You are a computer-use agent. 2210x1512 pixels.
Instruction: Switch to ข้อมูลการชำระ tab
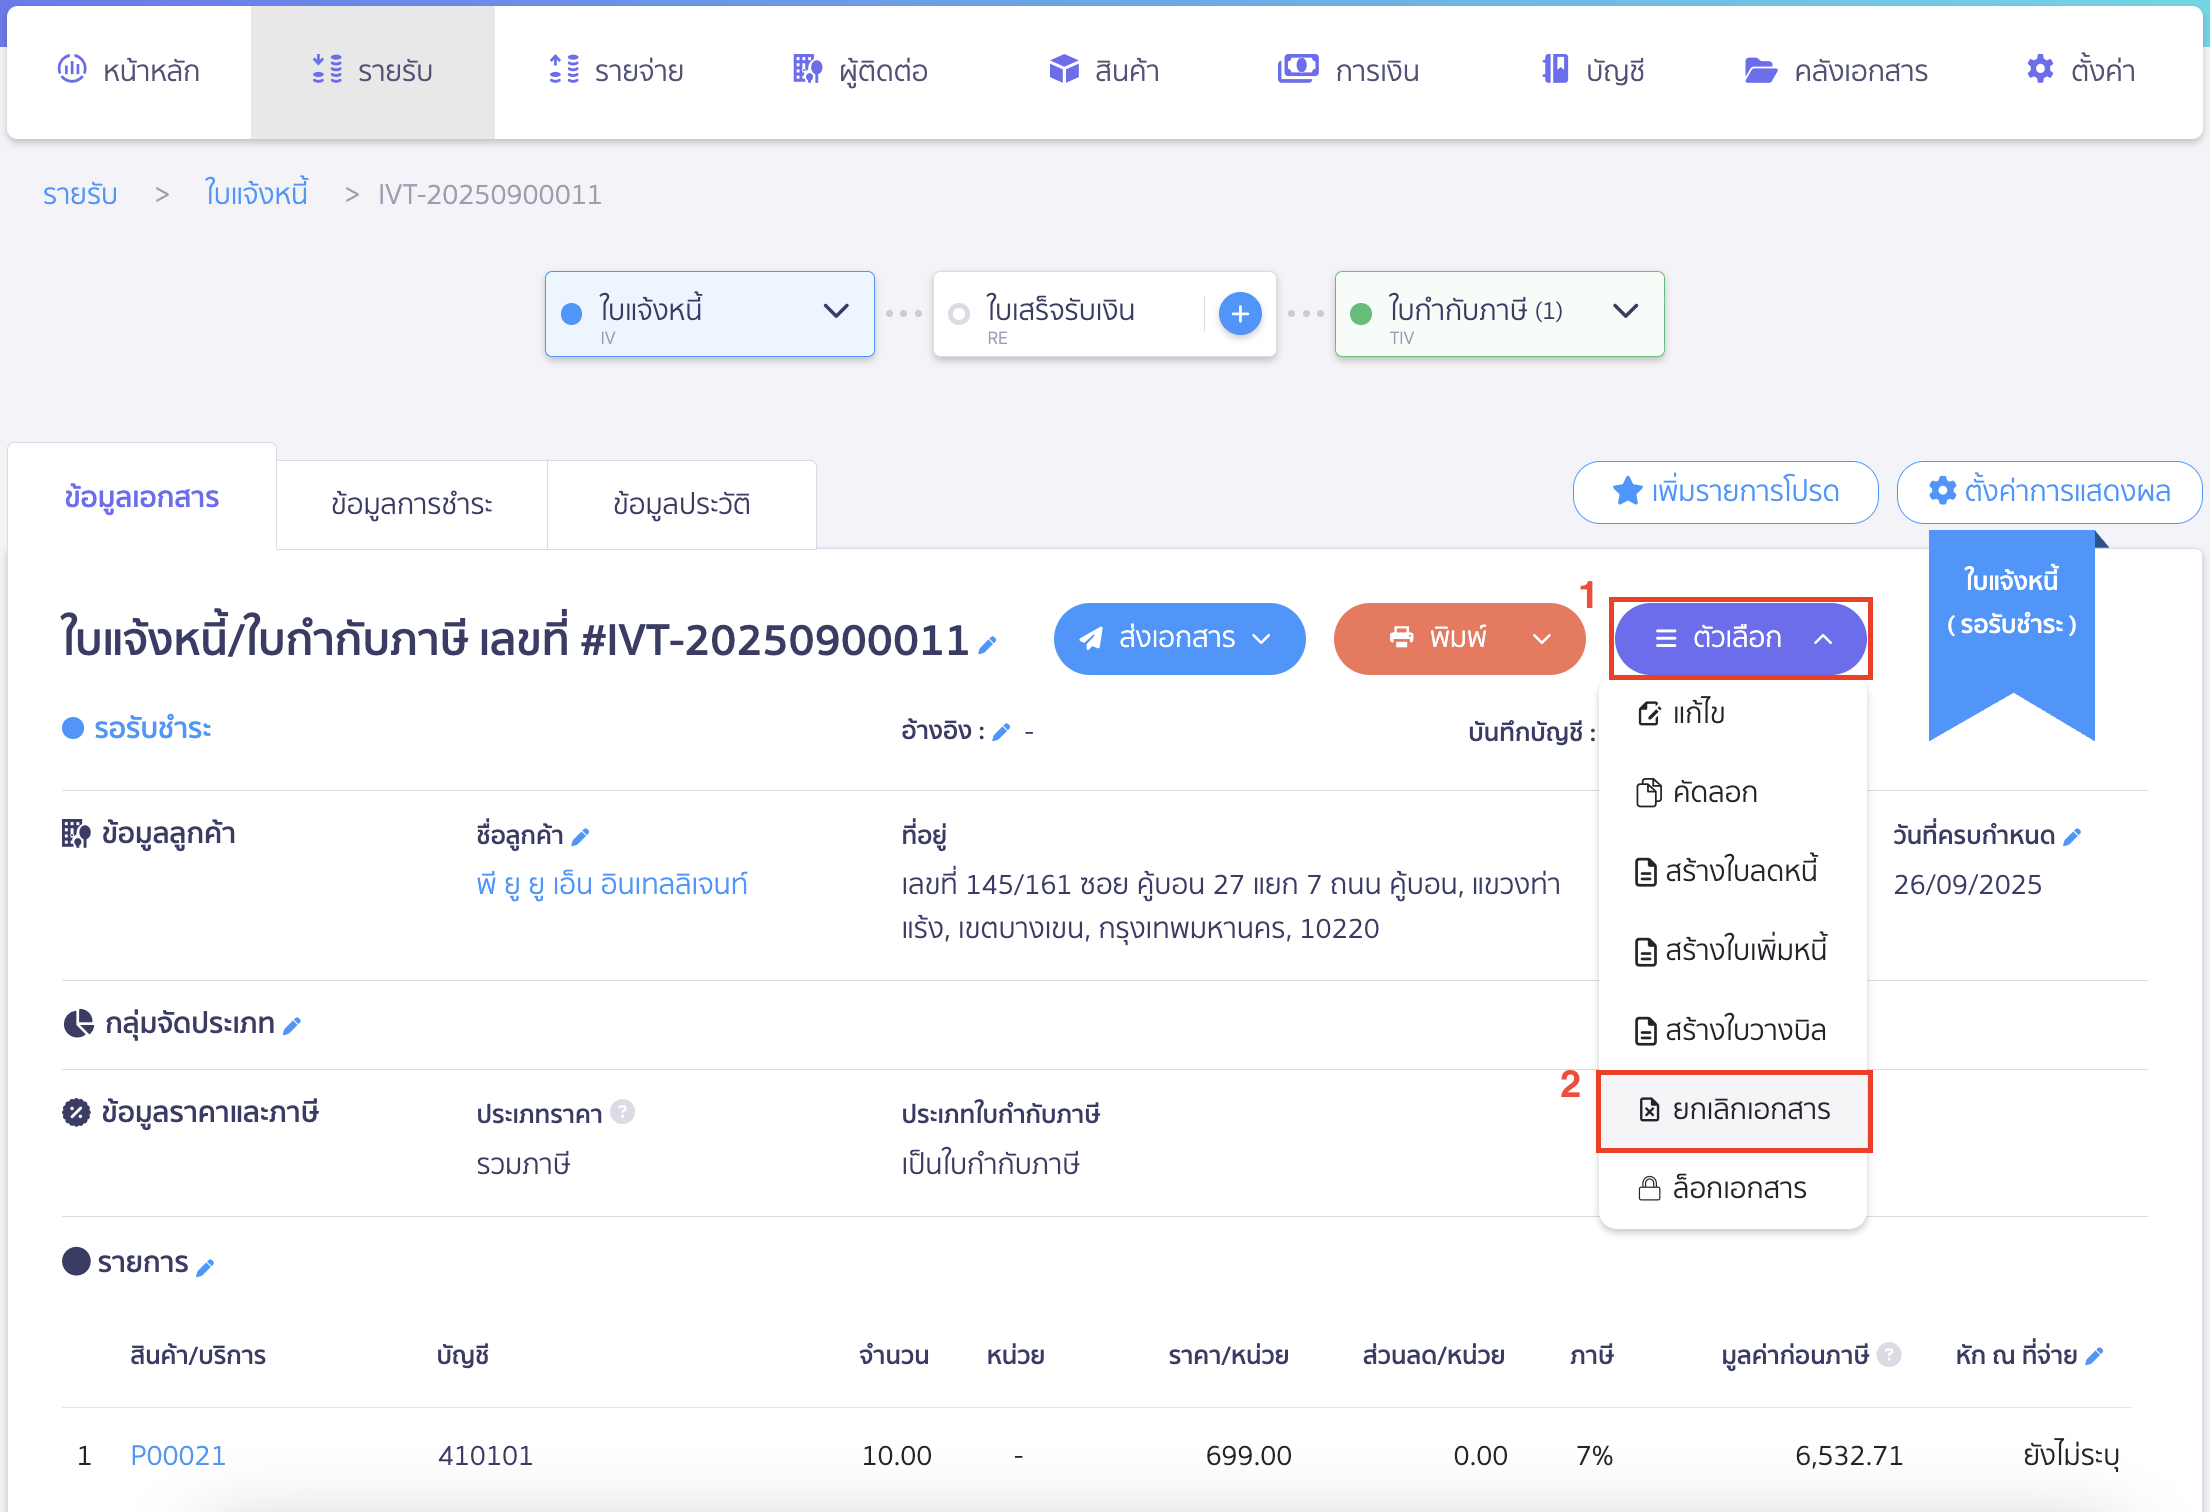[x=411, y=504]
